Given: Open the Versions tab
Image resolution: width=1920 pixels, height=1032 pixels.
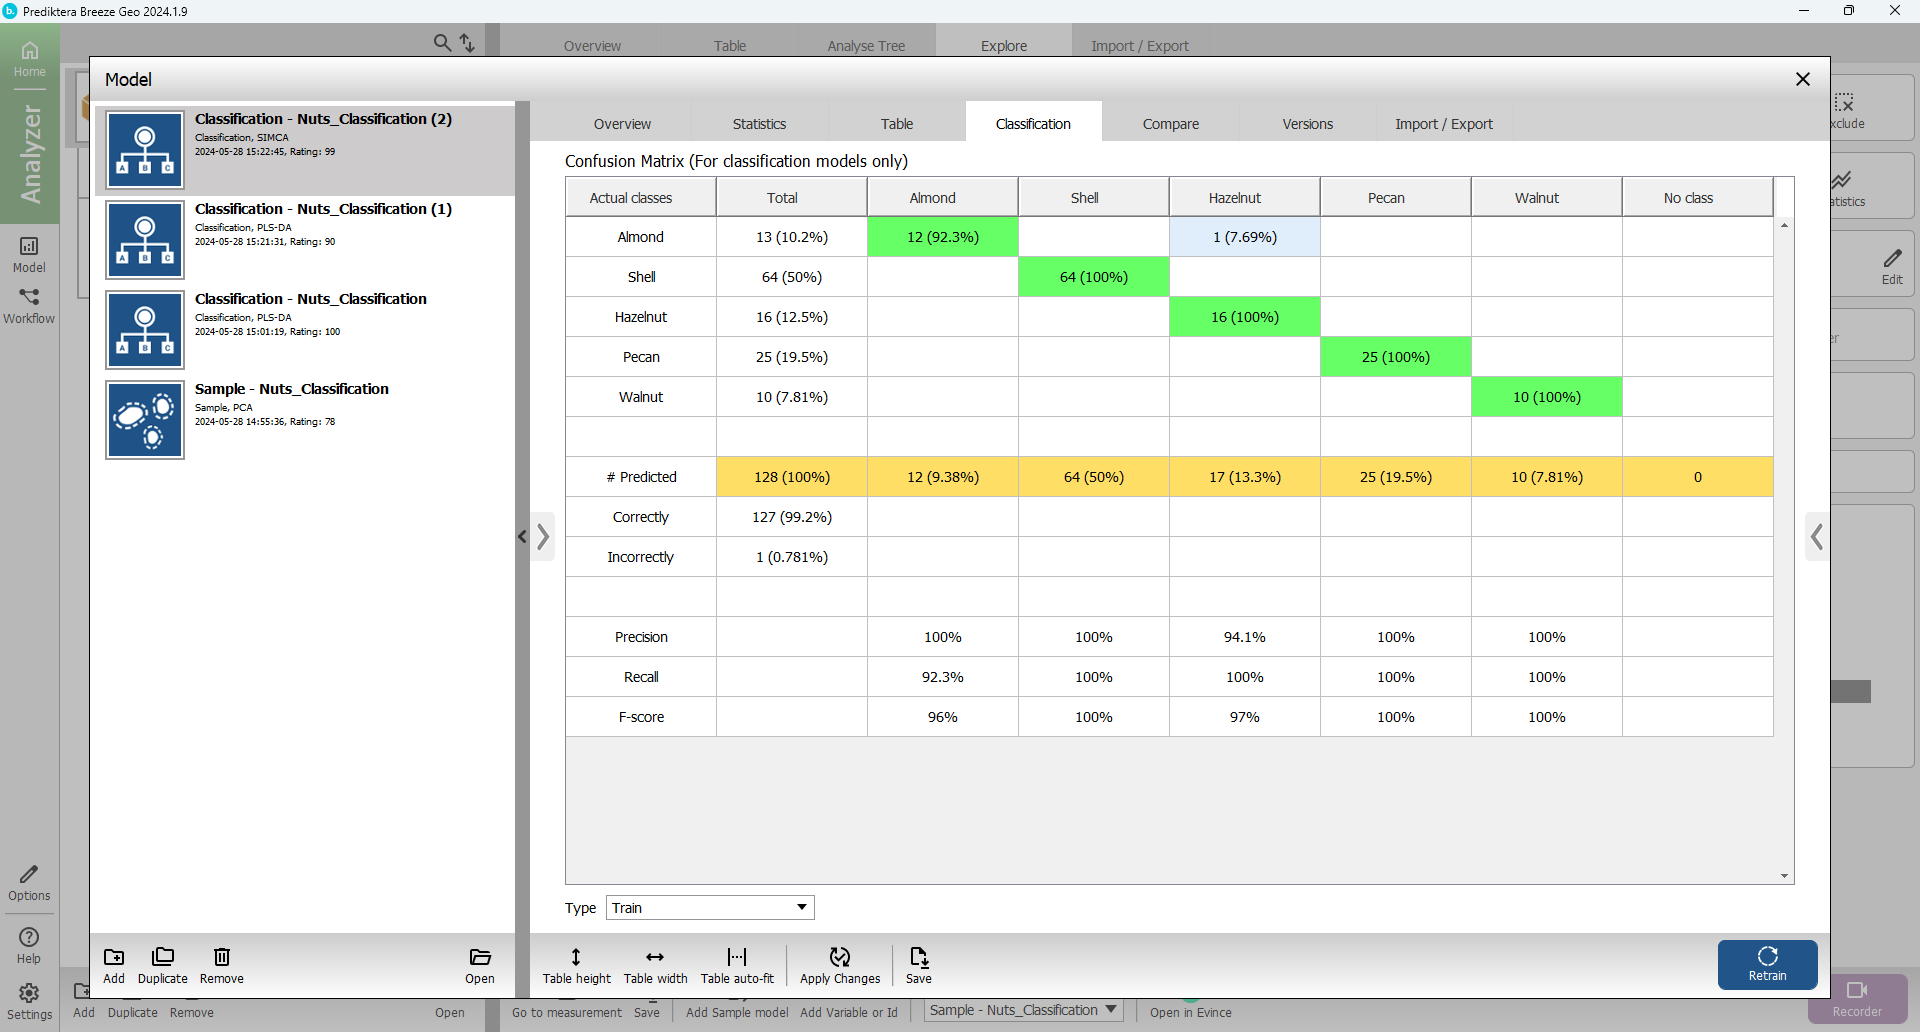Looking at the screenshot, I should pos(1307,124).
